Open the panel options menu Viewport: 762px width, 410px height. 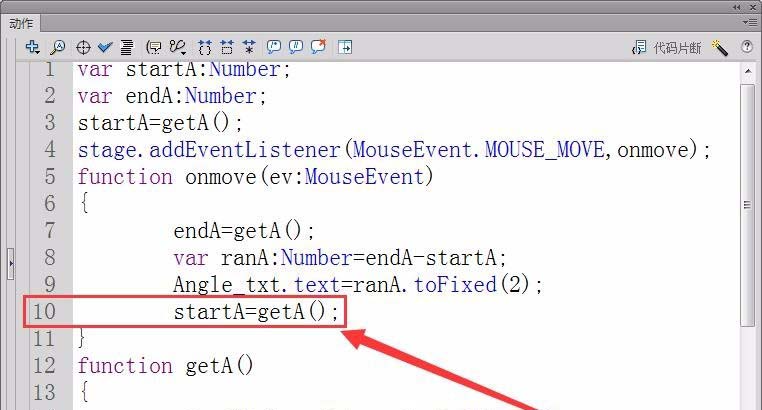pos(749,22)
